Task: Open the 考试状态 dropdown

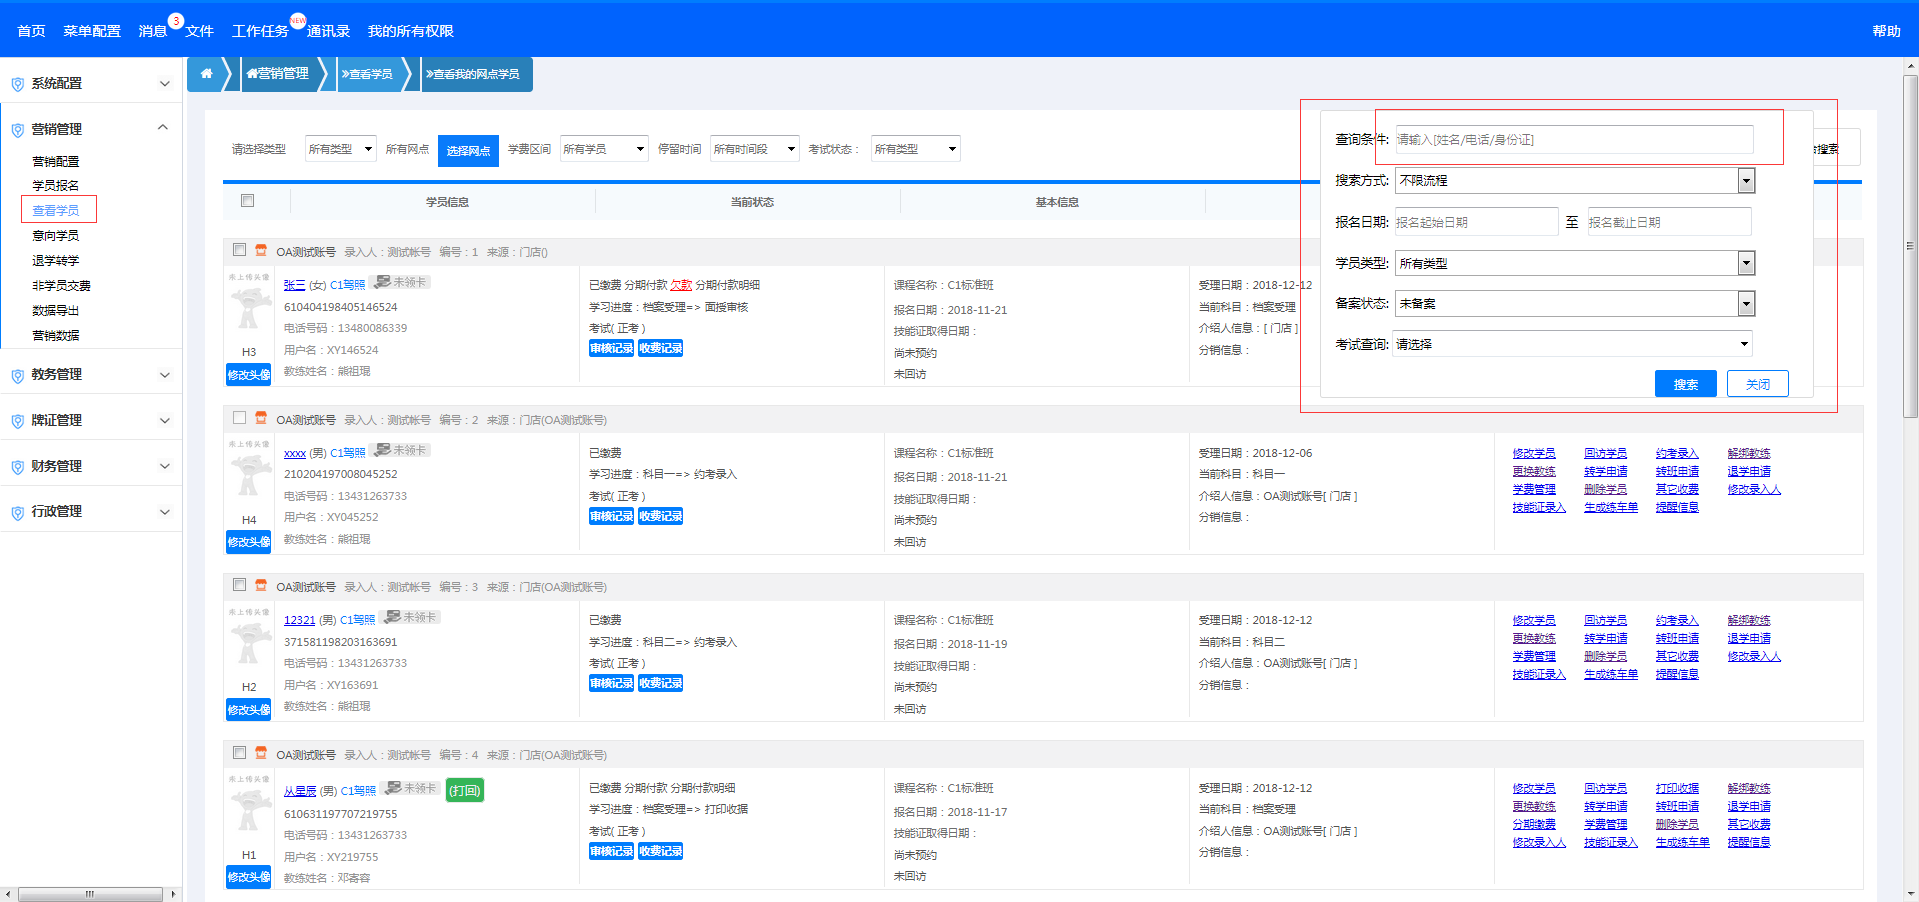Action: click(x=915, y=149)
